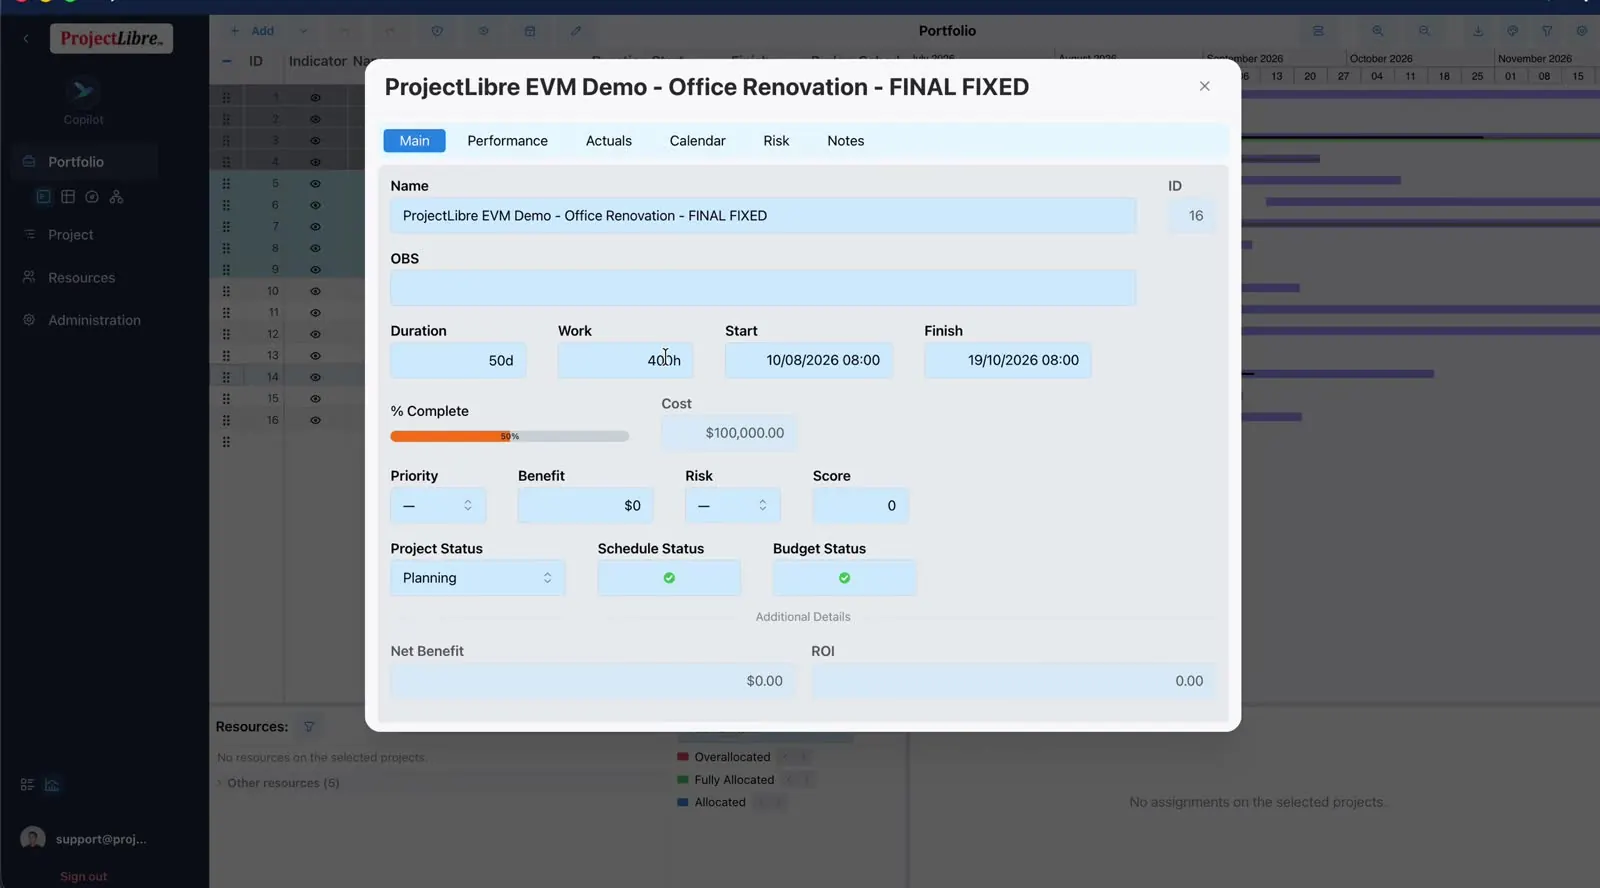Open Administration in the sidebar

(94, 320)
